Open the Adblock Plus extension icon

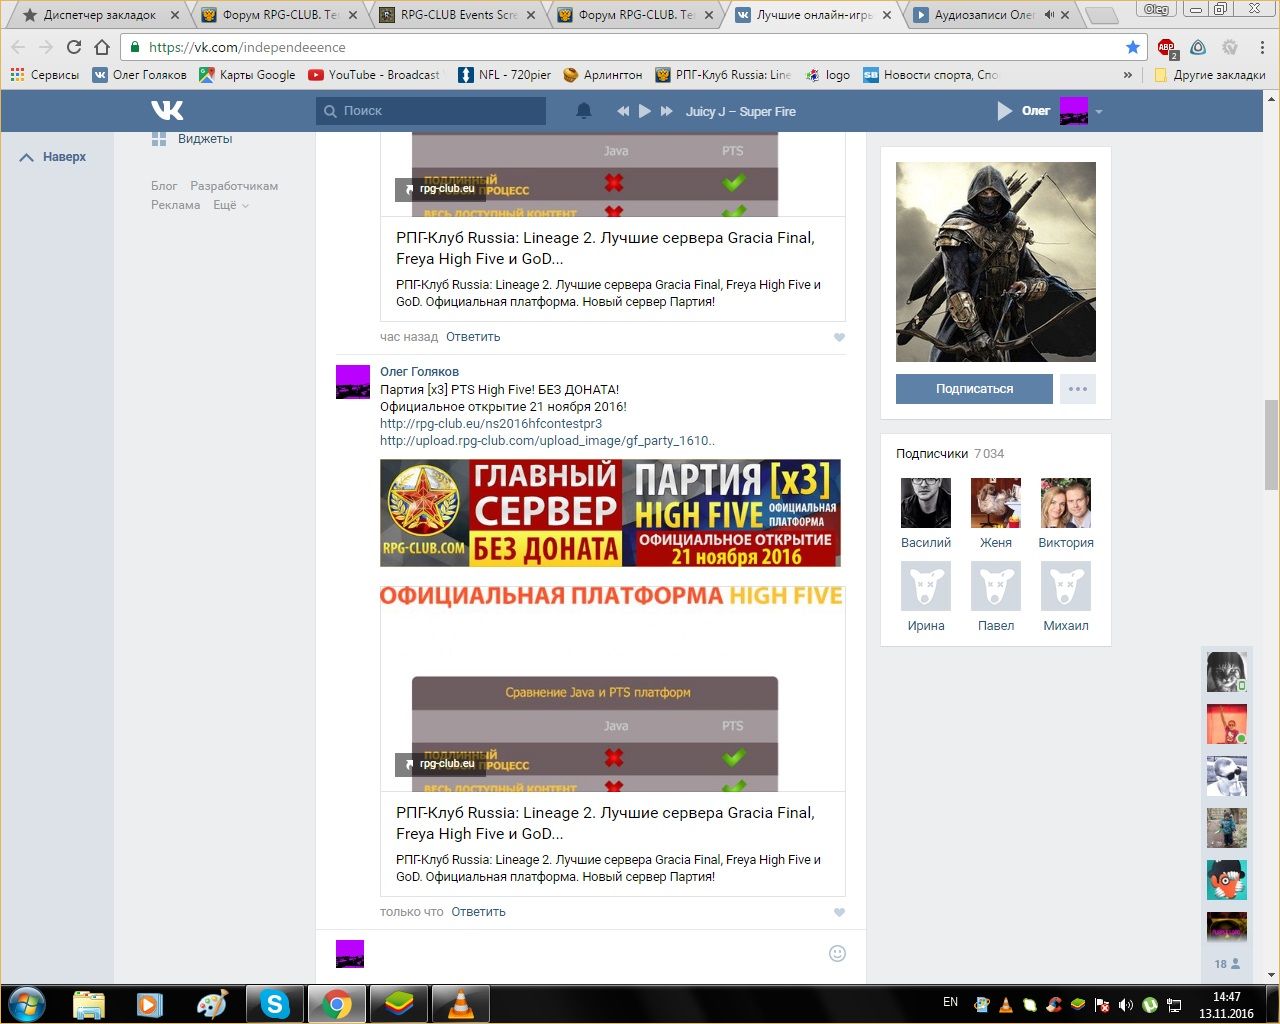click(1166, 47)
